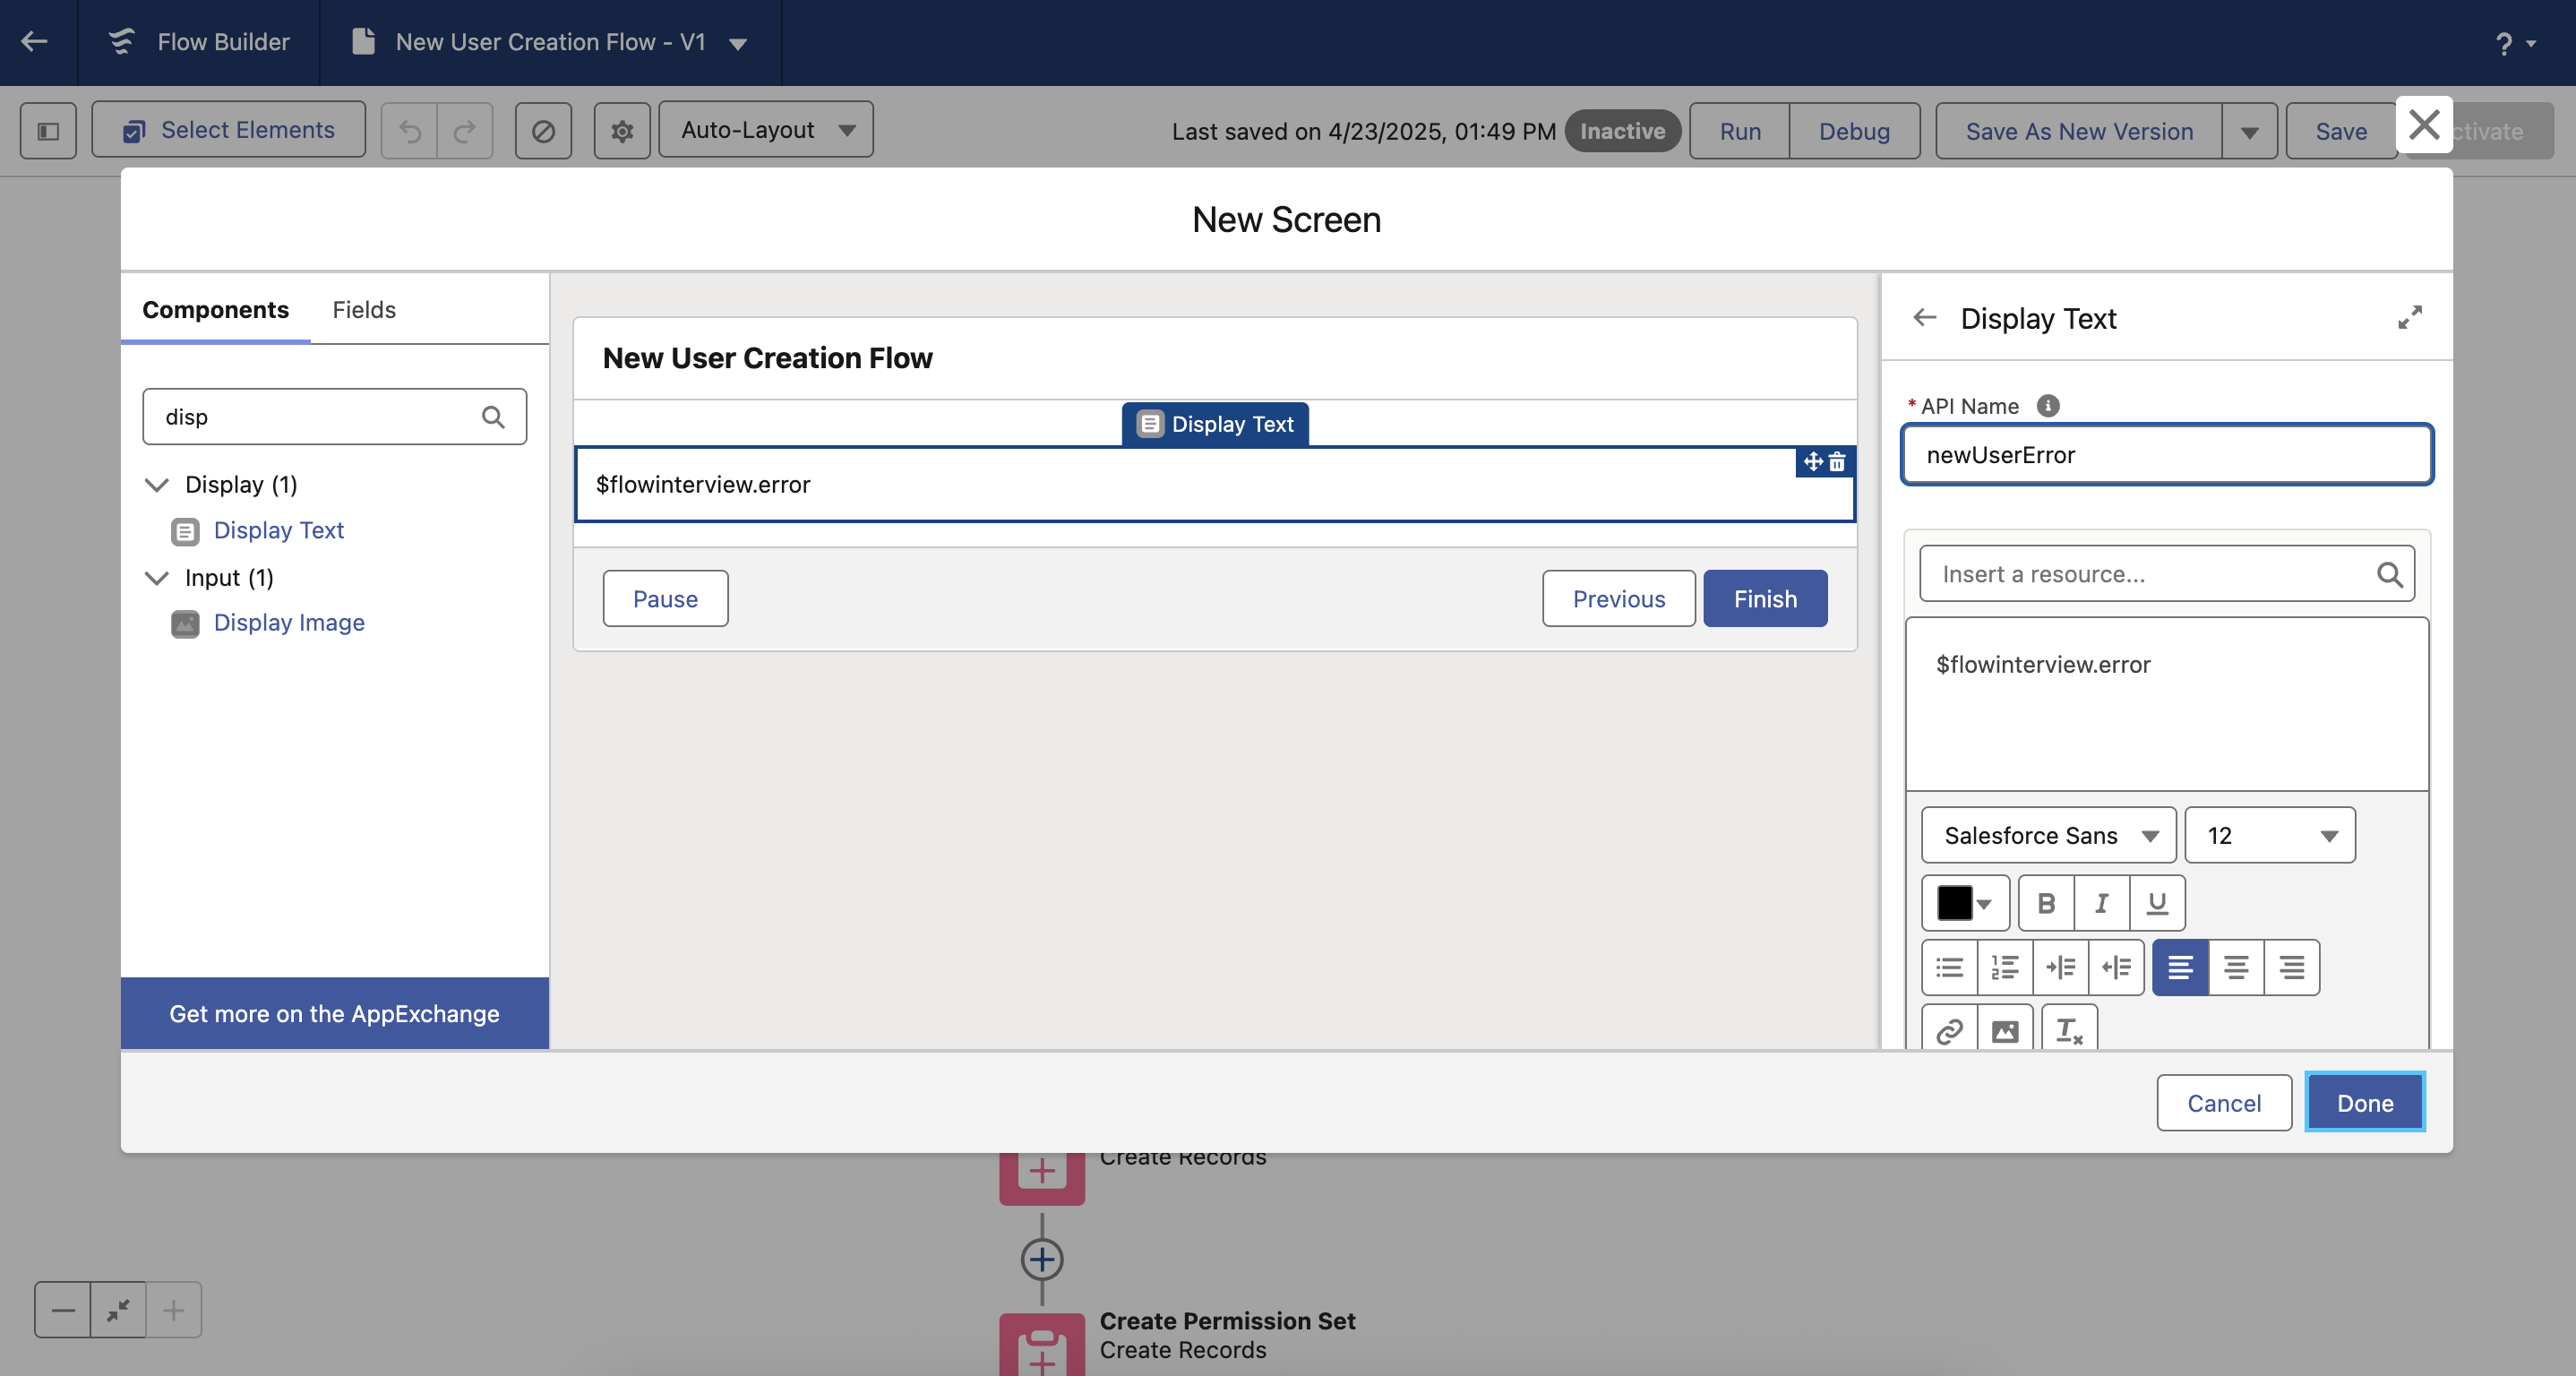Open the black text color picker
The width and height of the screenshot is (2576, 1376).
[x=1964, y=903]
